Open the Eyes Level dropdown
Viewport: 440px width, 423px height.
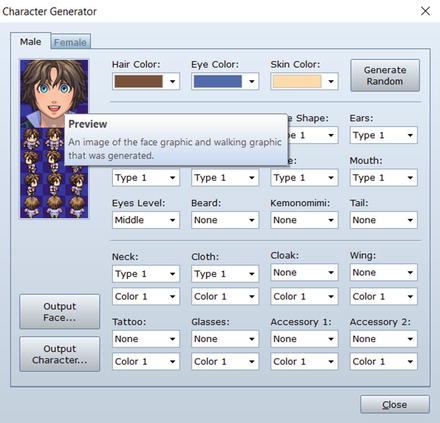pyautogui.click(x=146, y=220)
